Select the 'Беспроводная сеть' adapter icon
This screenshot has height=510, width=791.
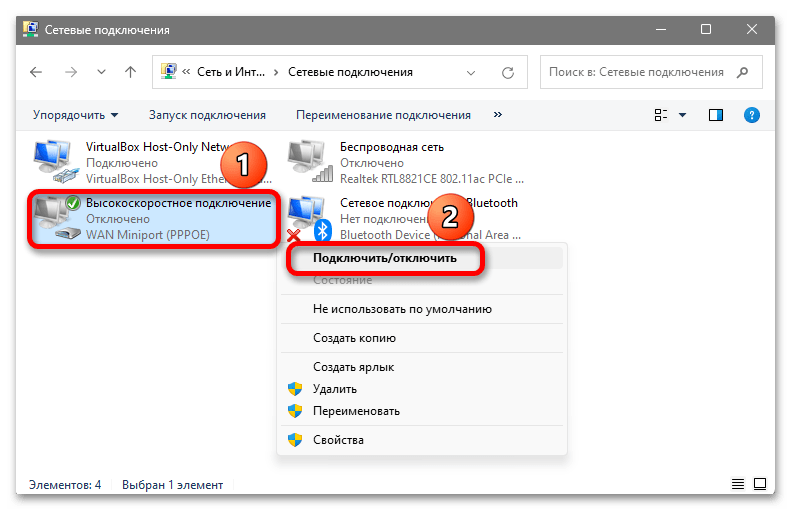(310, 162)
